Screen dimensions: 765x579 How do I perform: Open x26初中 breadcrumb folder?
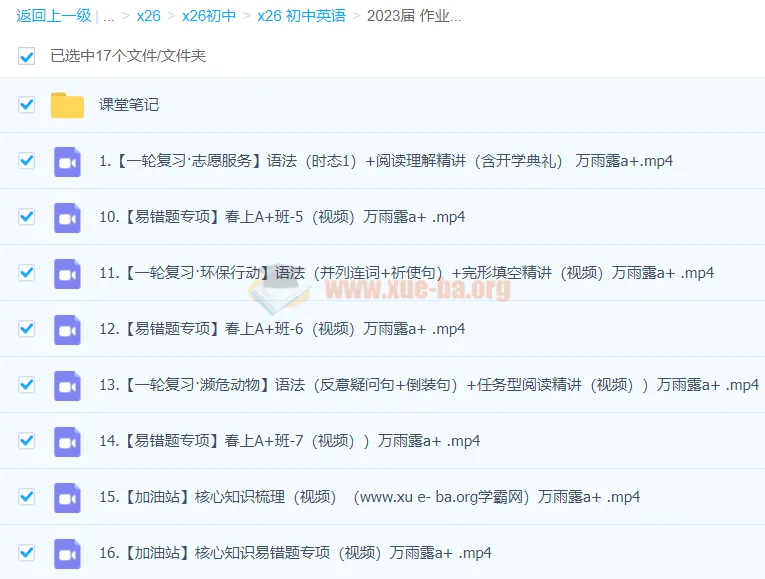point(208,16)
